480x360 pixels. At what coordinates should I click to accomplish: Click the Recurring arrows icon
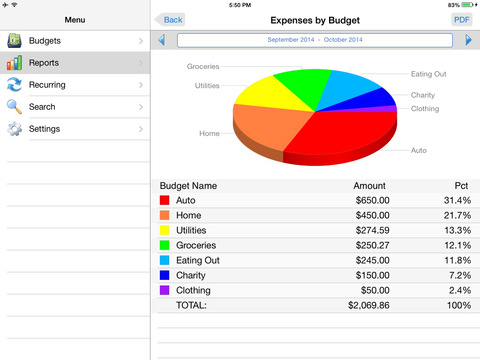click(x=14, y=85)
